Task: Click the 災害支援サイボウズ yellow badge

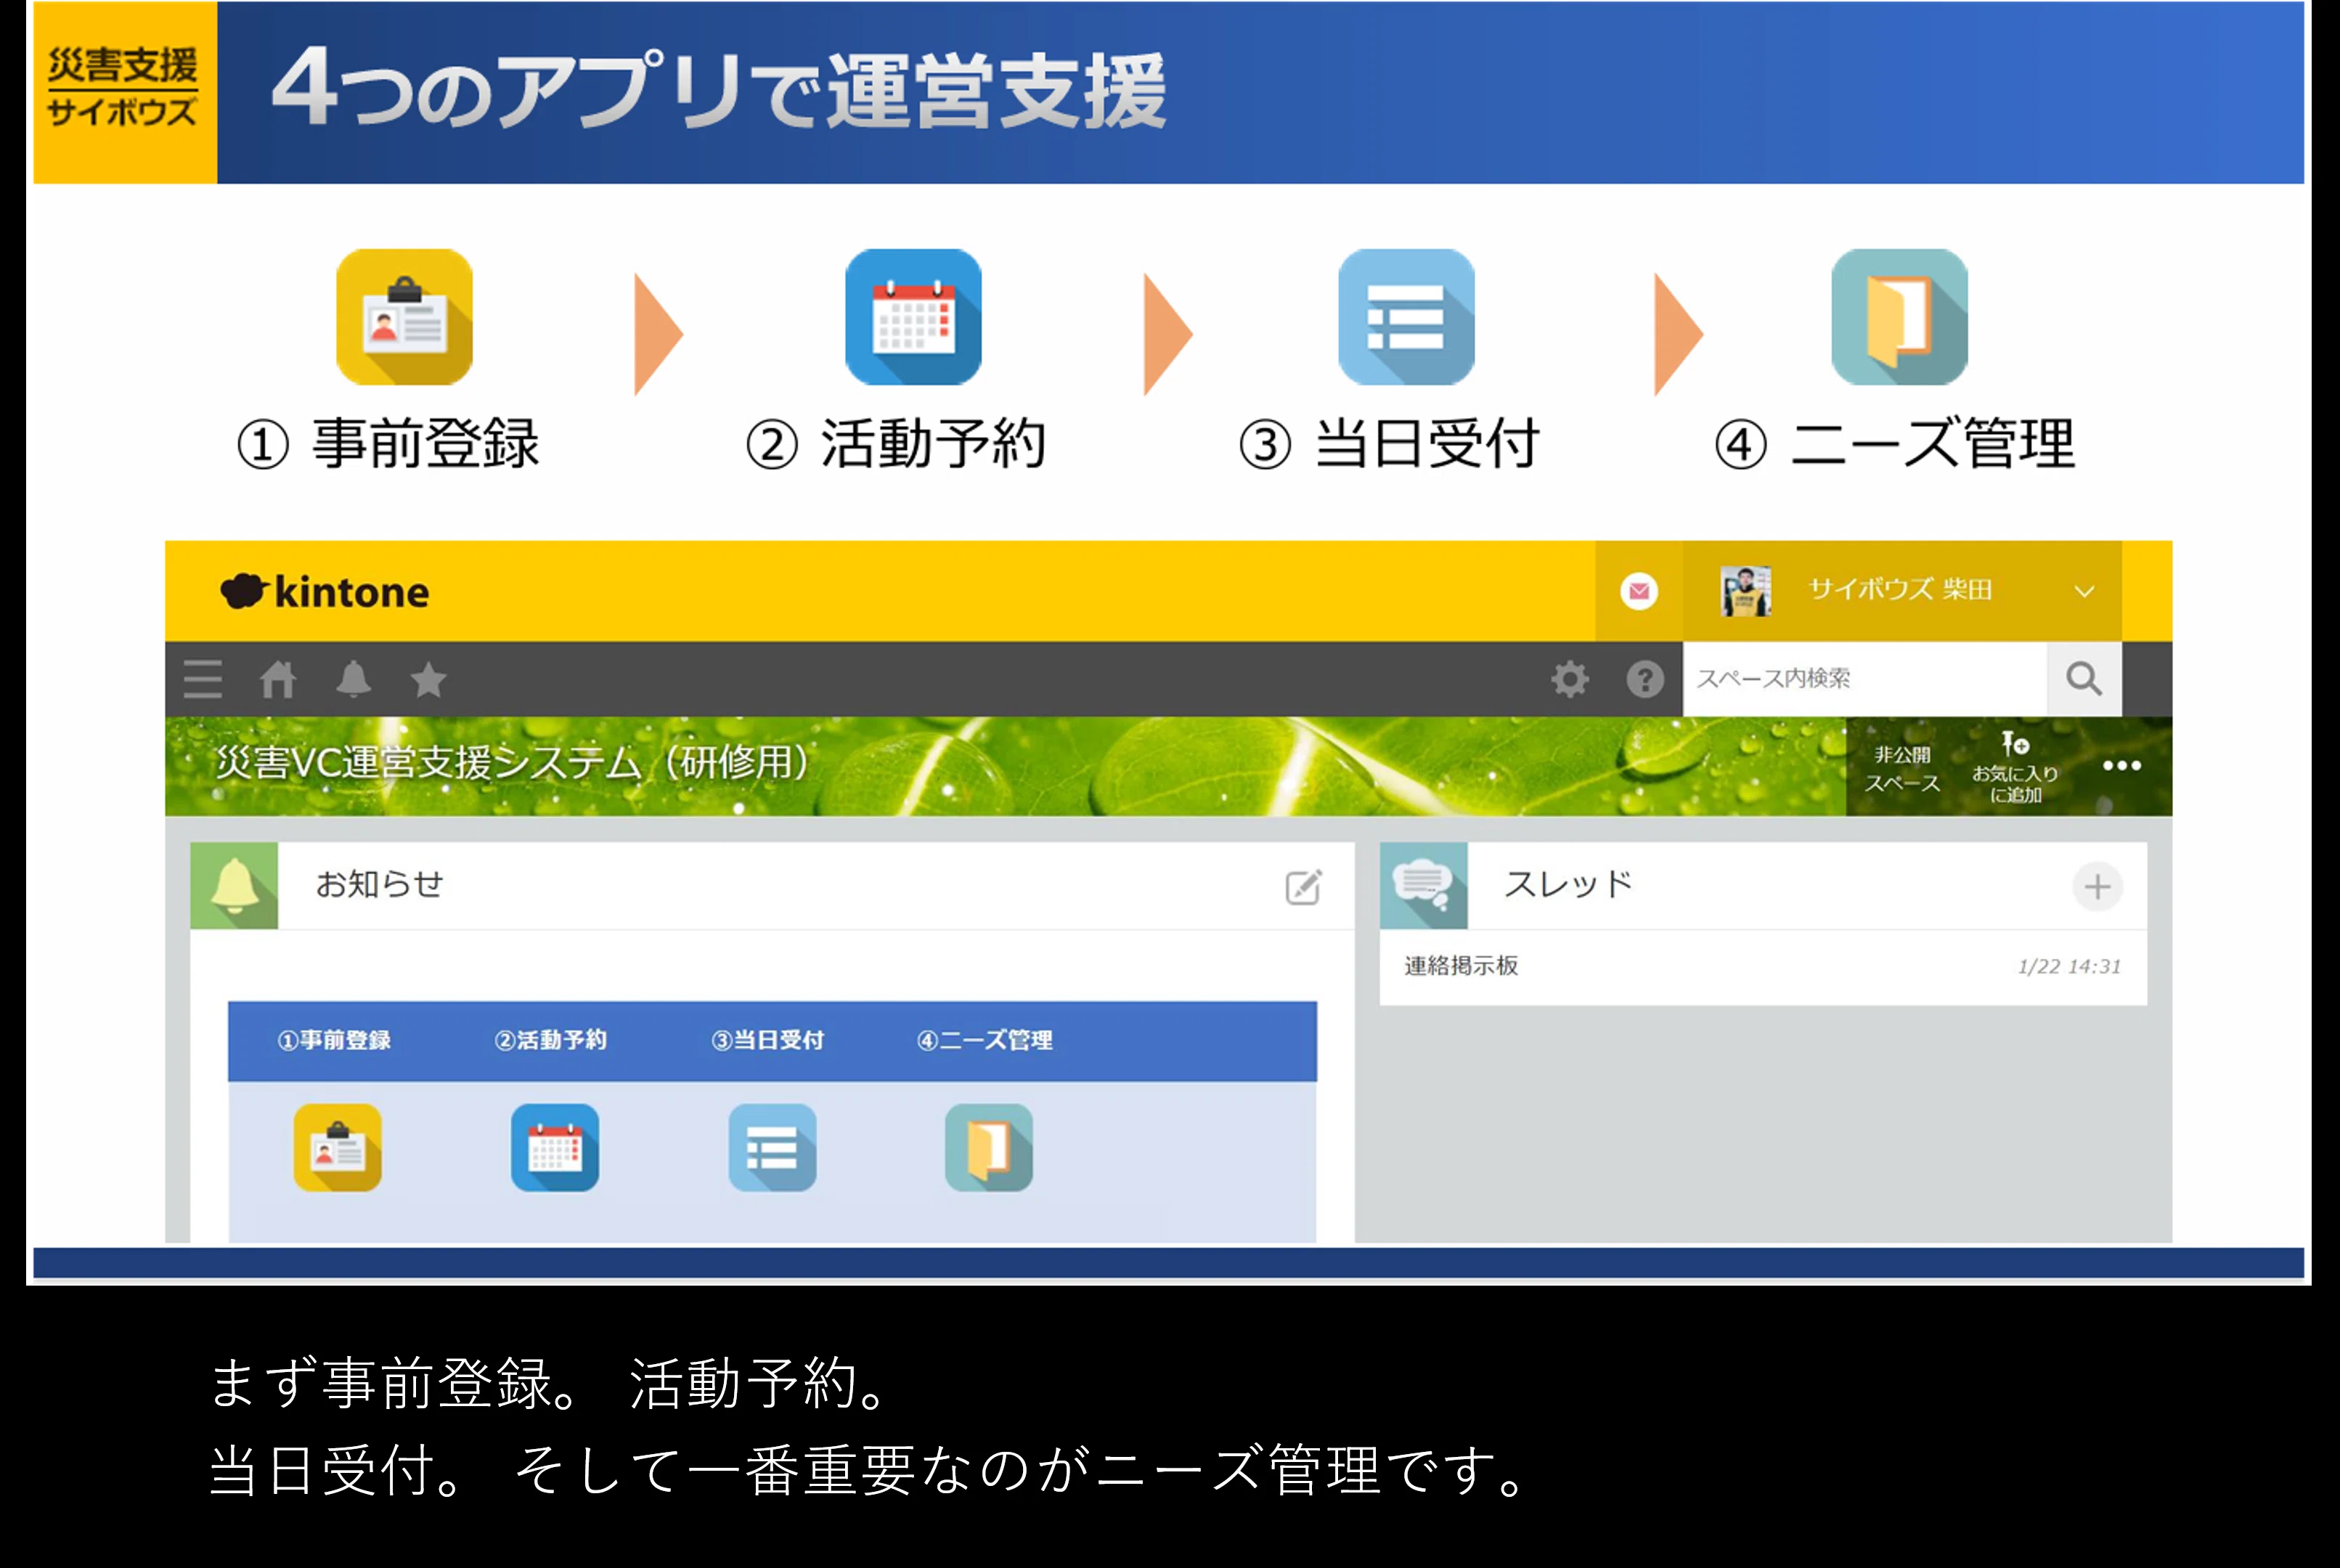Action: [124, 92]
